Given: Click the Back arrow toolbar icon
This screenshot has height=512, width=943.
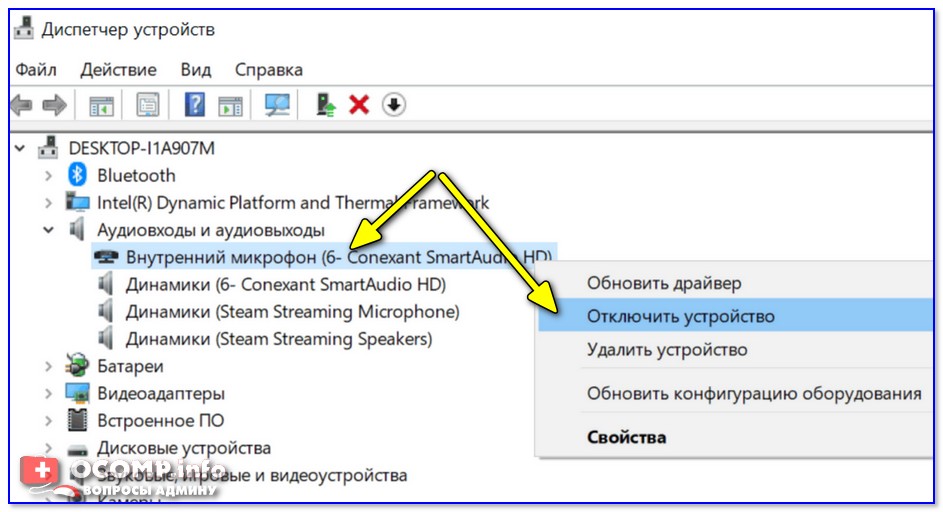Looking at the screenshot, I should [x=22, y=105].
